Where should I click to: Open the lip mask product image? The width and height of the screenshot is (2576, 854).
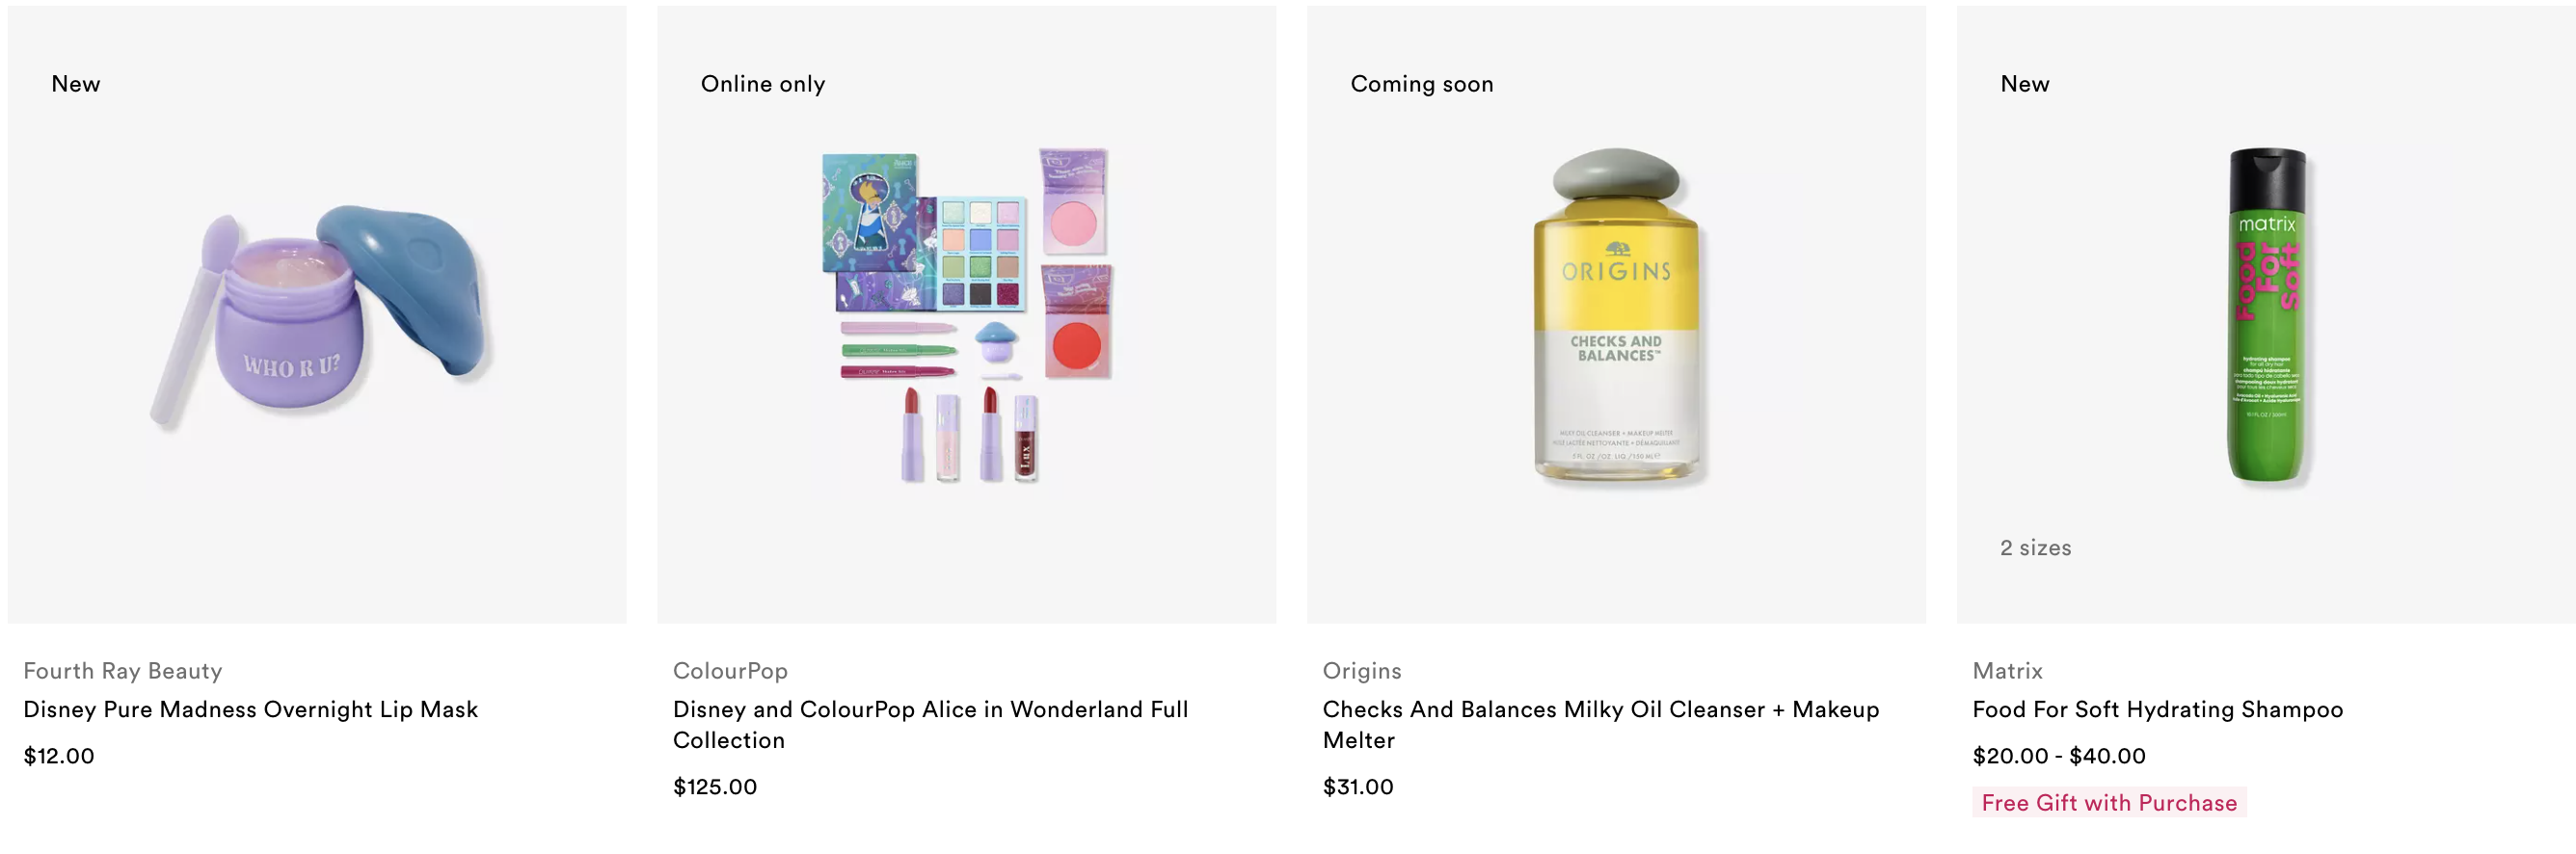pos(318,317)
